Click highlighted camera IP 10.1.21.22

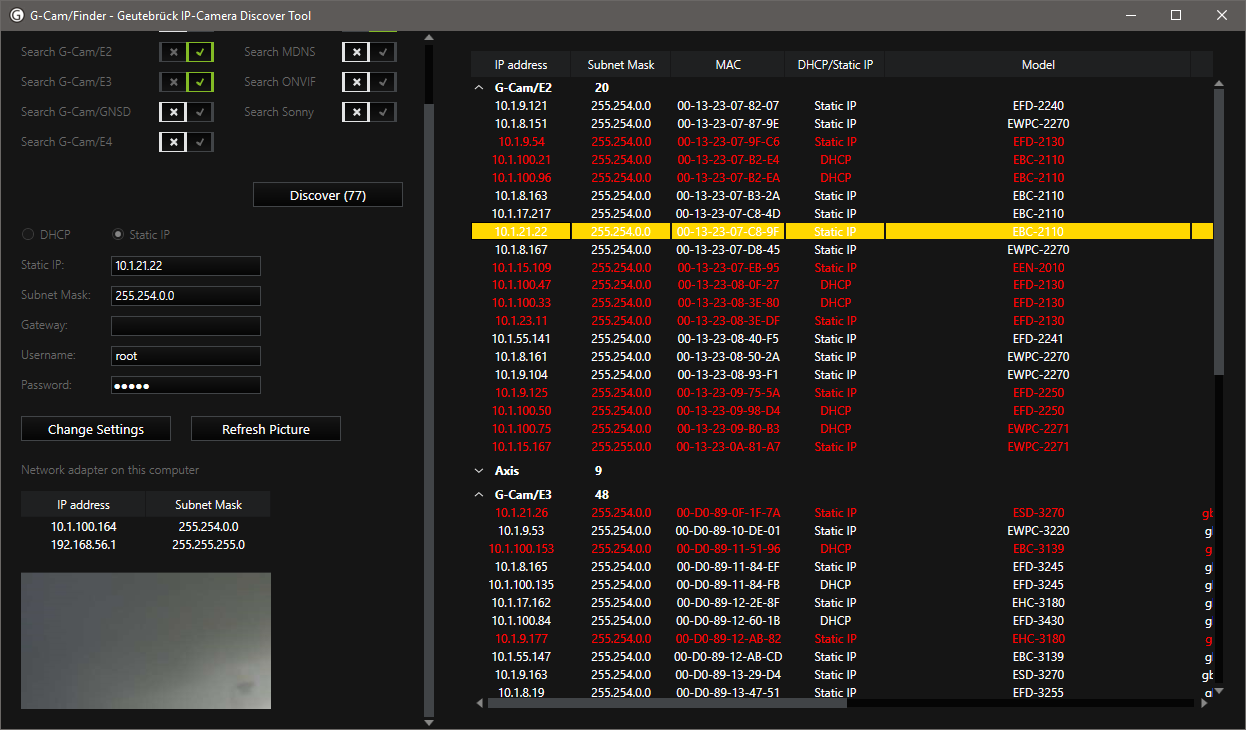(521, 232)
